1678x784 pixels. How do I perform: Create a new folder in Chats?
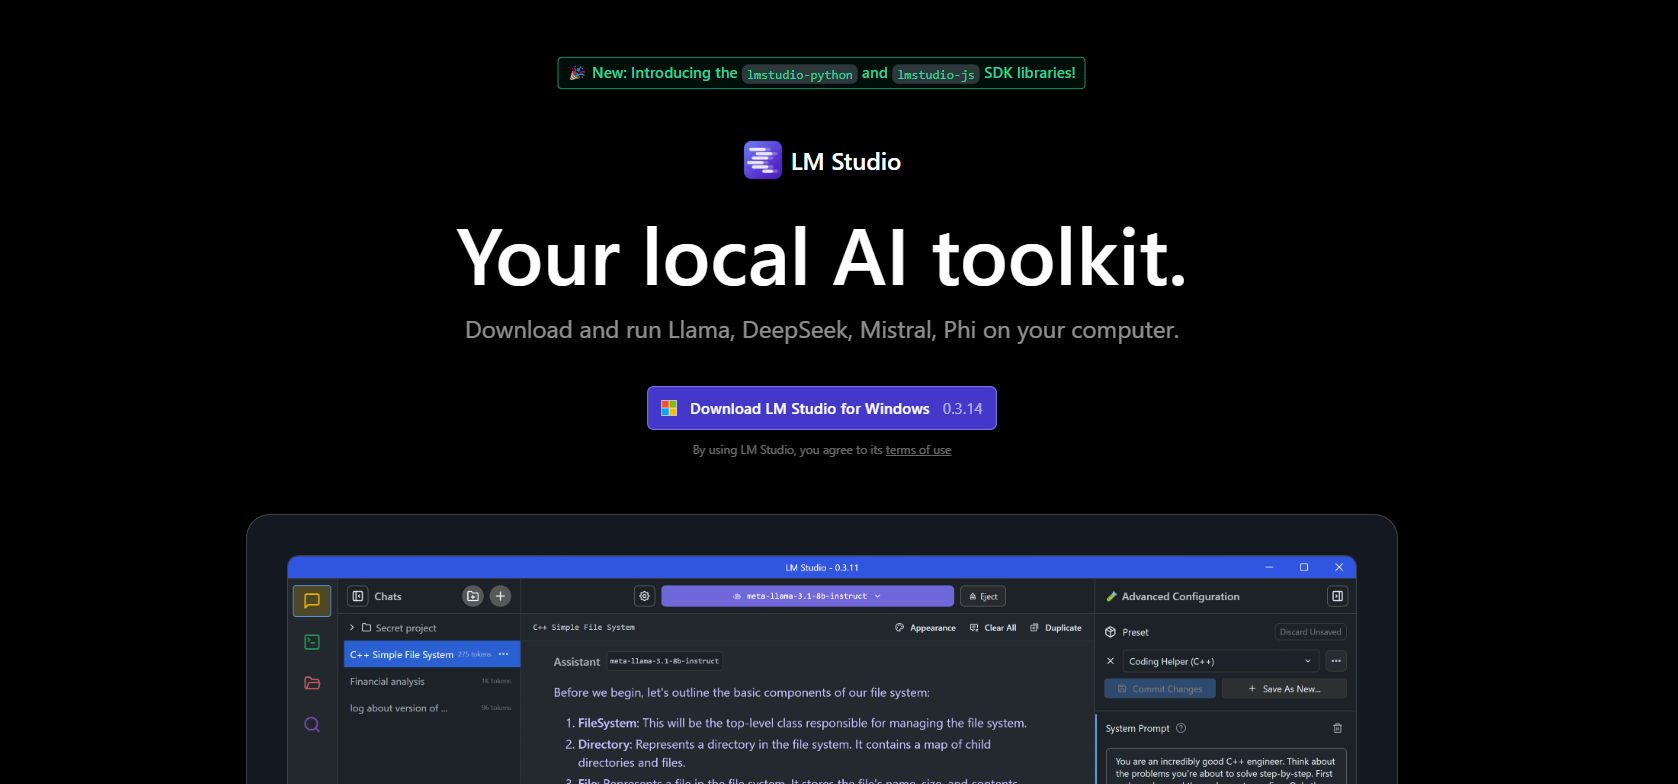[x=473, y=596]
